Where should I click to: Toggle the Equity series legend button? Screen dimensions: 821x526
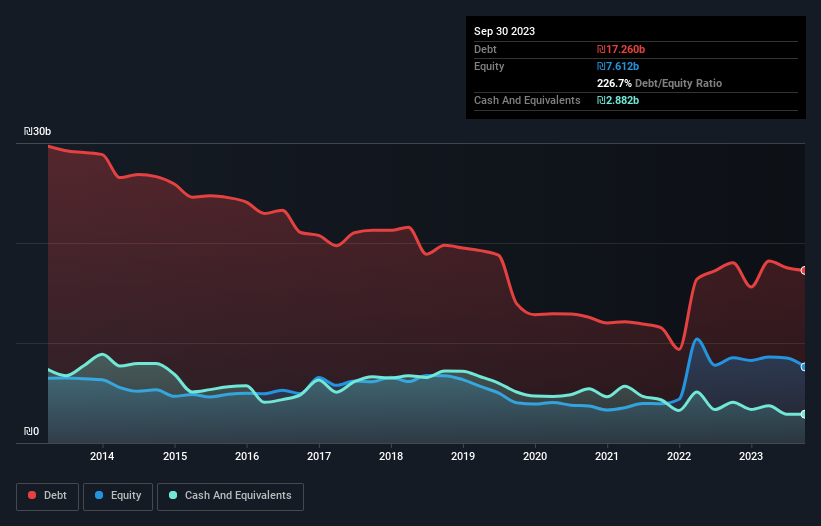(118, 496)
